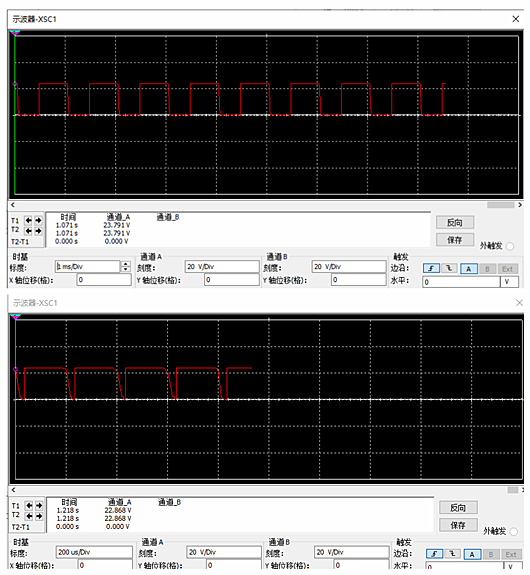Screen dimensions: 530x575
Task: Select falling edge trigger in bottom oscilloscope
Action: click(x=453, y=554)
